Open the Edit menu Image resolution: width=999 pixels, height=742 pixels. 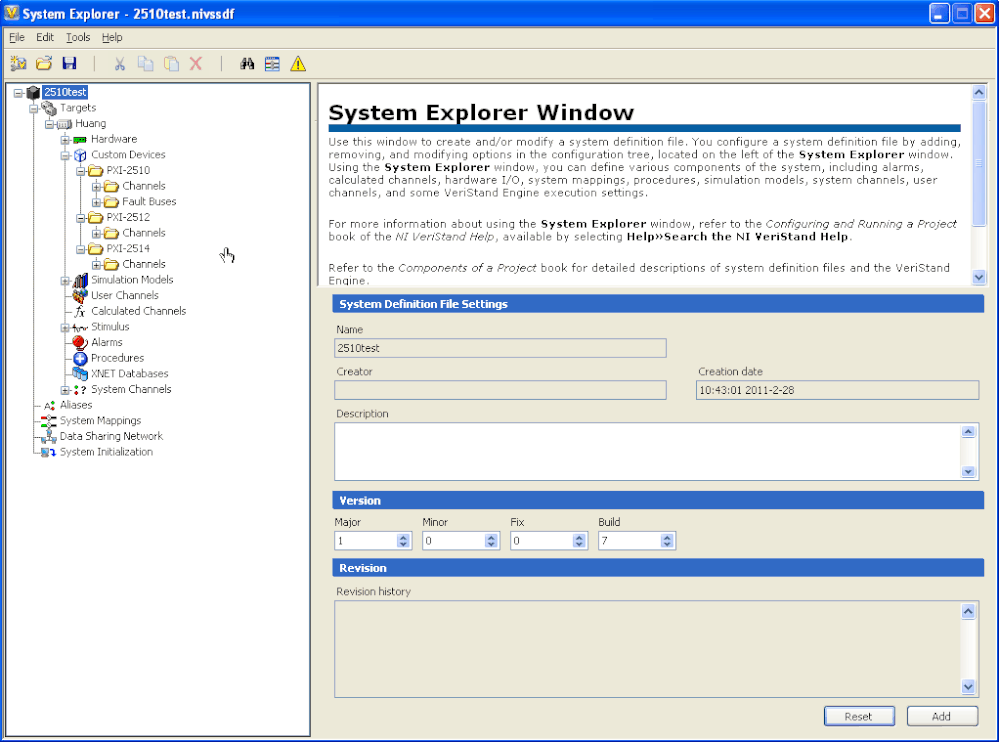pos(45,38)
